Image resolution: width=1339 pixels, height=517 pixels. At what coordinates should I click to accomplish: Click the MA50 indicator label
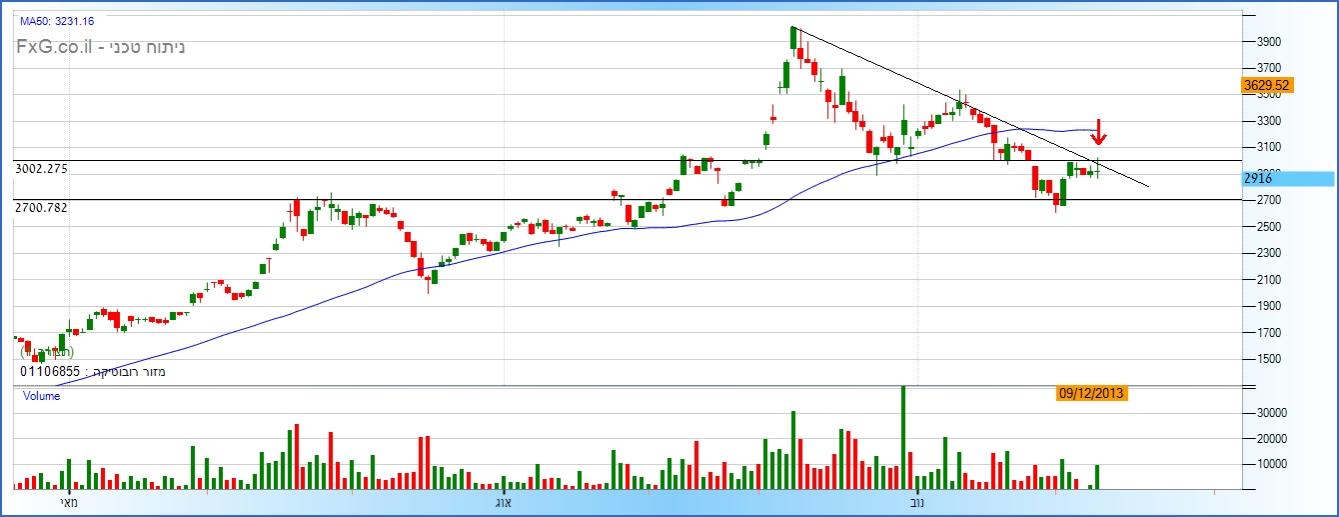(57, 21)
